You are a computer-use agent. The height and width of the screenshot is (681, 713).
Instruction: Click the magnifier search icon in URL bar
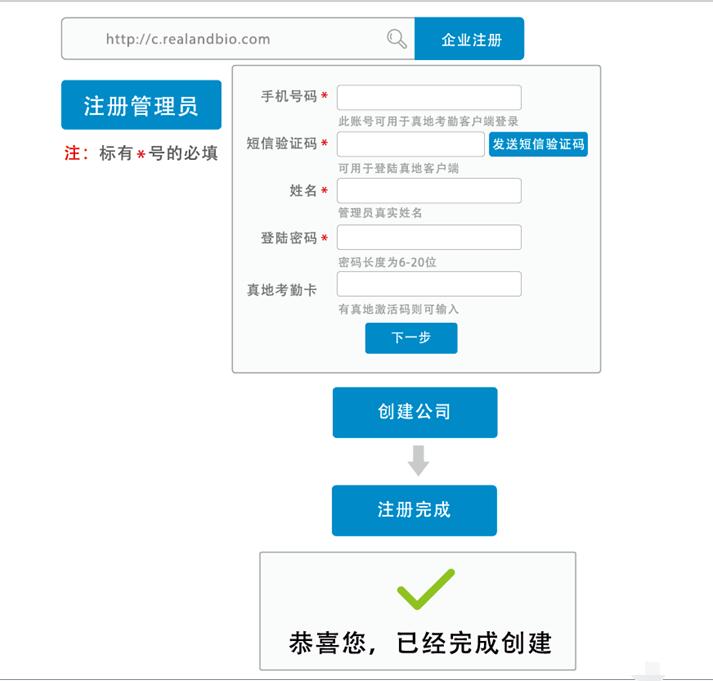397,39
